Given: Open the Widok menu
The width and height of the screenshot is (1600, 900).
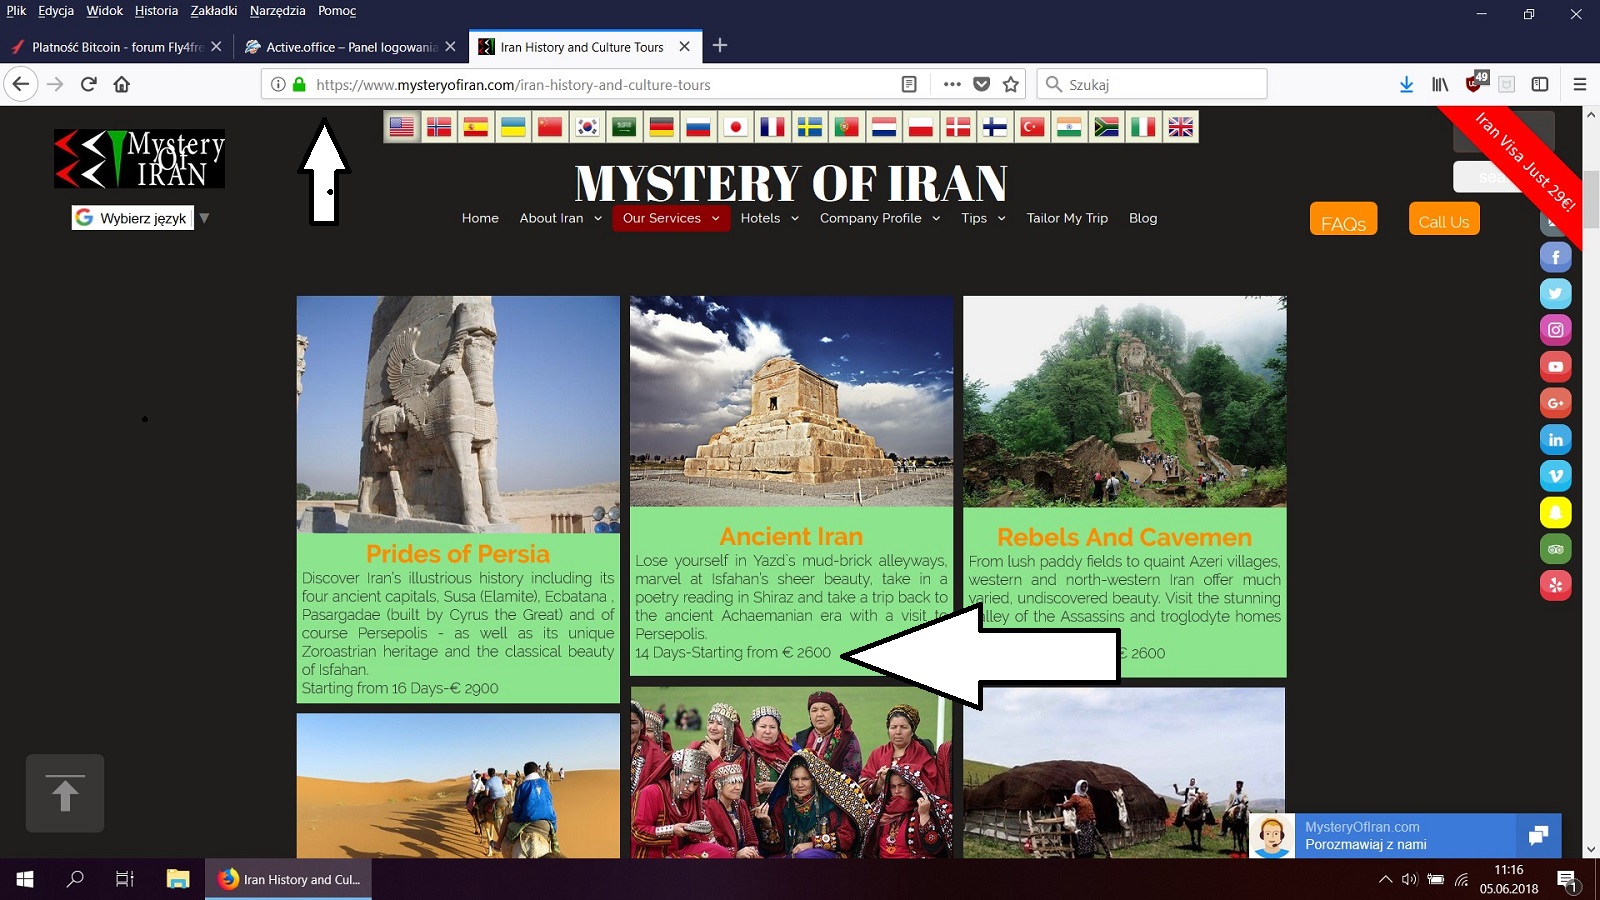Looking at the screenshot, I should [104, 11].
